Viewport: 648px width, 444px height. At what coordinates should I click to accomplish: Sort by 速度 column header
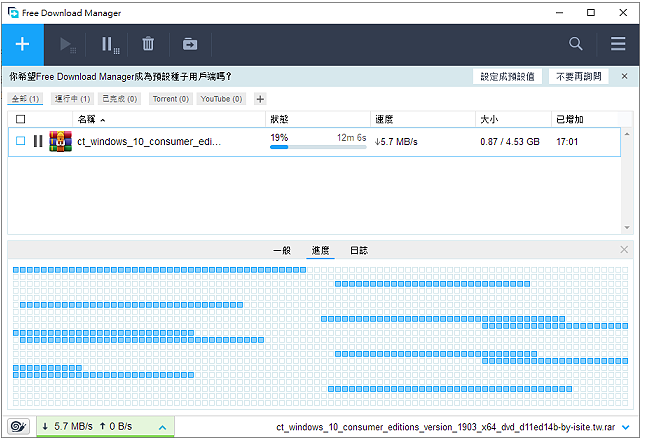coord(384,119)
